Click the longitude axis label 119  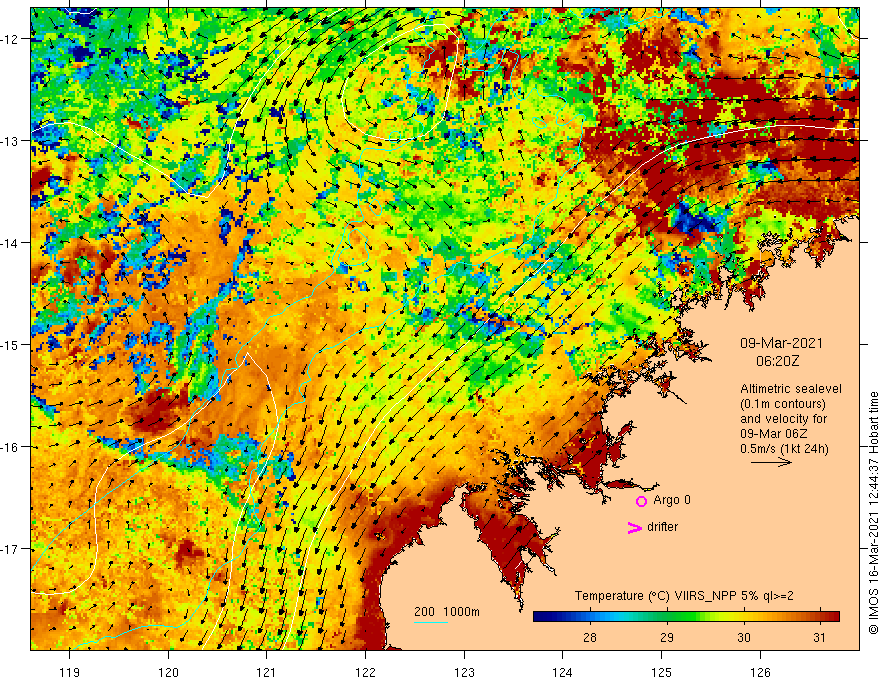pyautogui.click(x=70, y=672)
